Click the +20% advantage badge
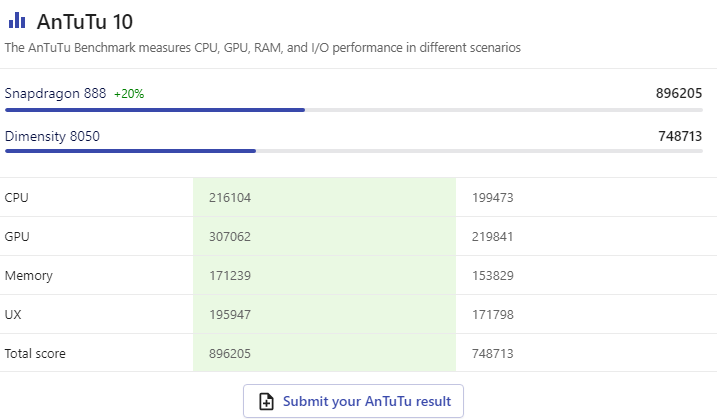Screen dimensions: 717x419 click(129, 94)
